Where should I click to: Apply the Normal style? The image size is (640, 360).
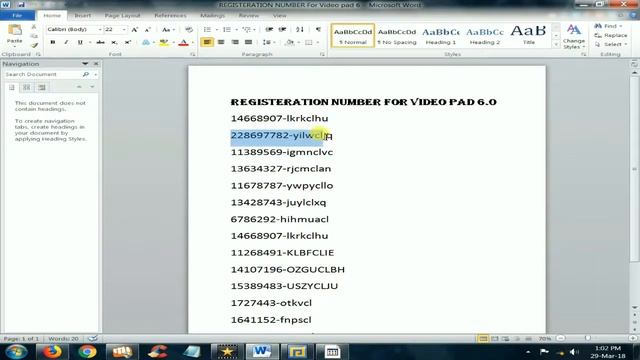pyautogui.click(x=353, y=36)
